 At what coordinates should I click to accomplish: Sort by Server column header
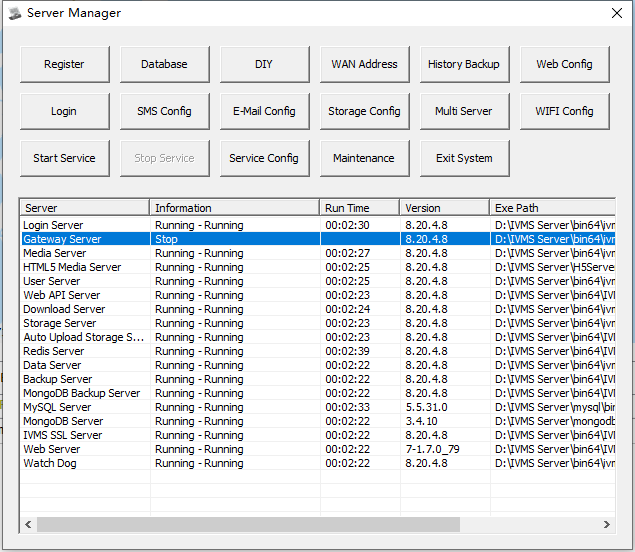click(x=85, y=208)
